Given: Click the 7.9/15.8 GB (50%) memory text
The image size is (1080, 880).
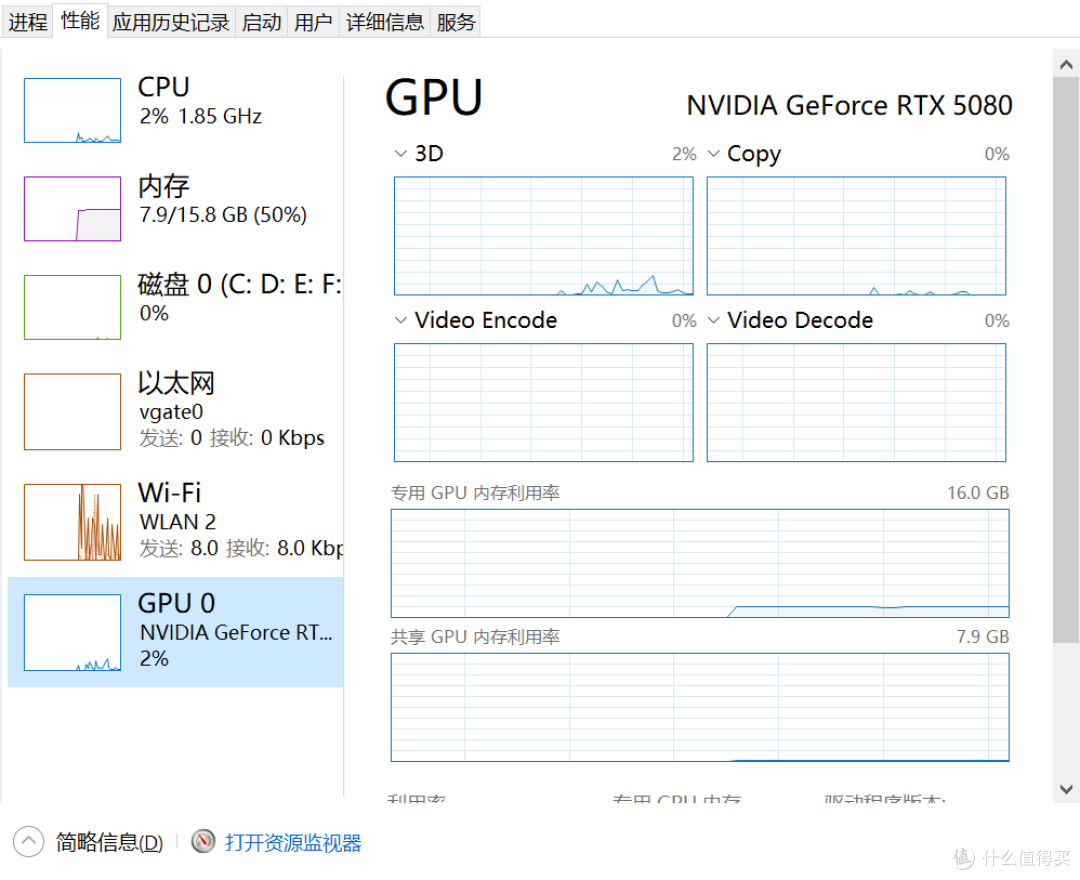Looking at the screenshot, I should (223, 215).
